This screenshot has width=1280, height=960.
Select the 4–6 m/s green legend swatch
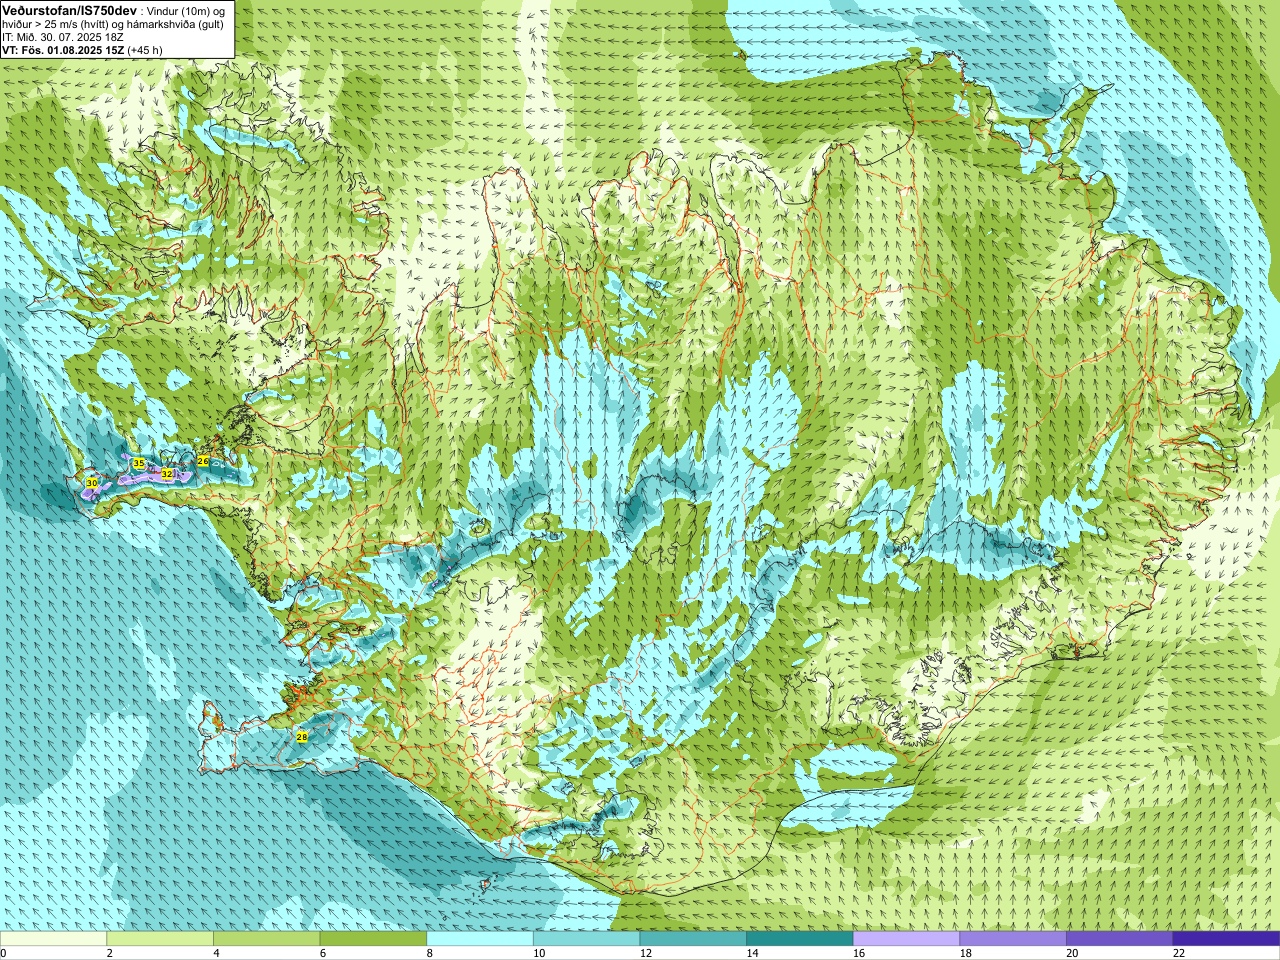pyautogui.click(x=266, y=939)
